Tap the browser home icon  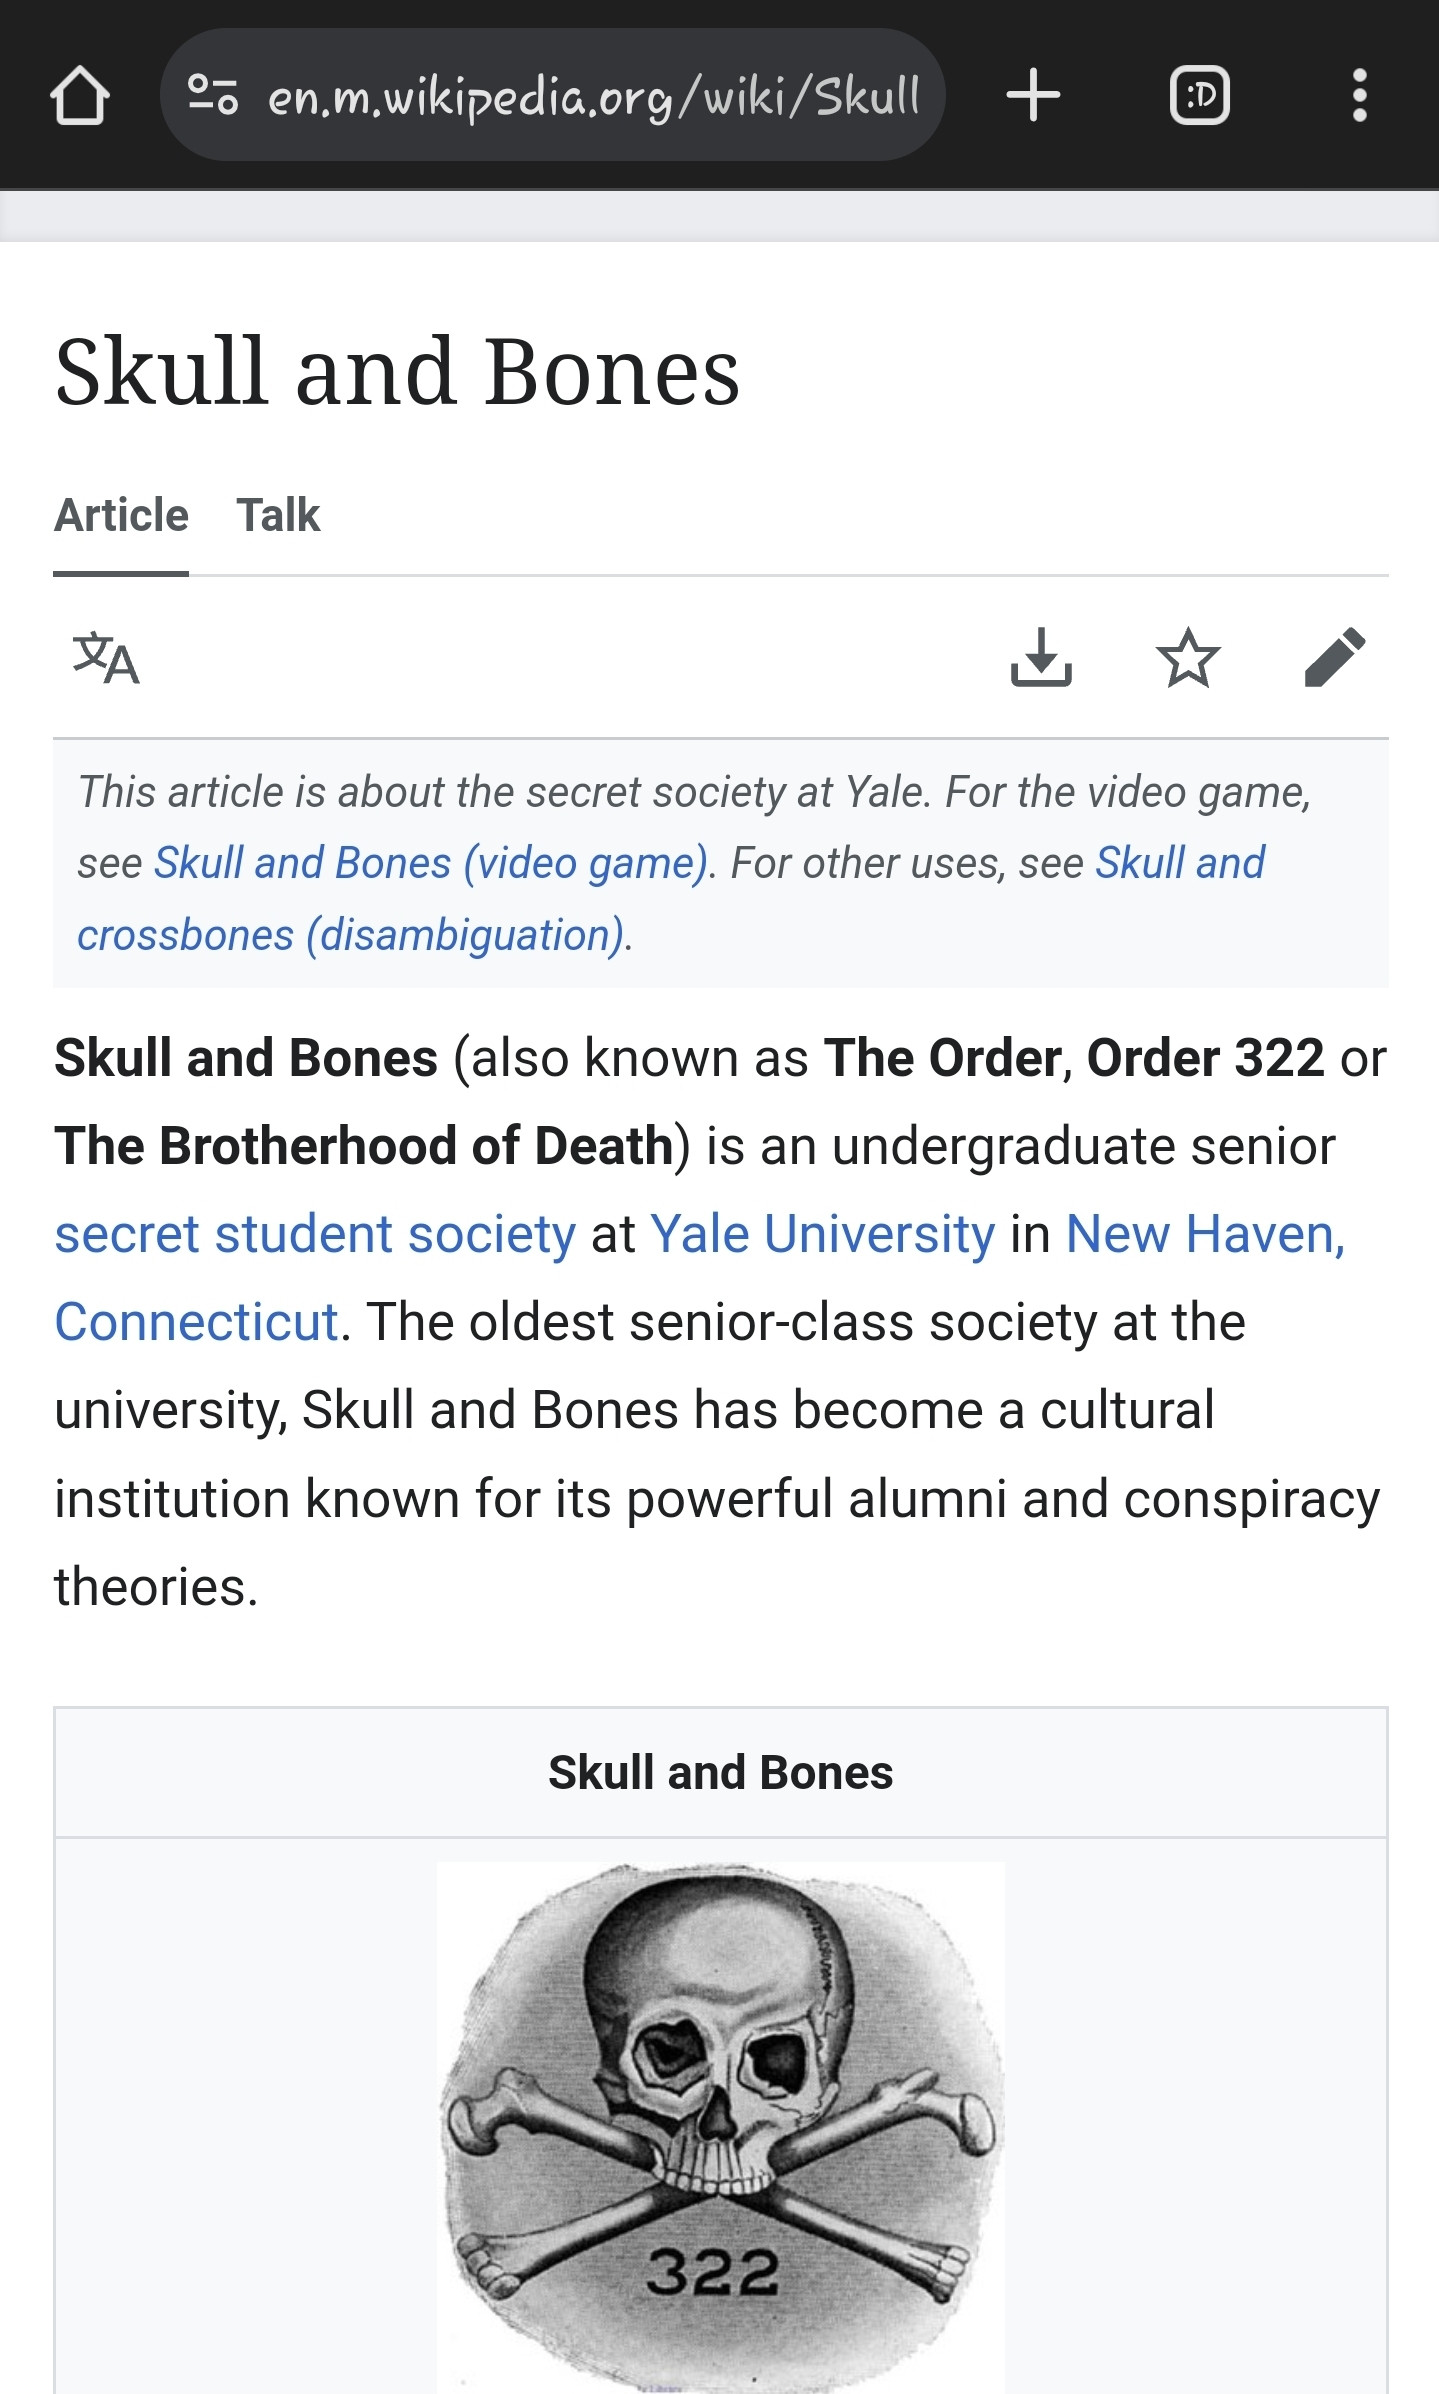click(80, 96)
